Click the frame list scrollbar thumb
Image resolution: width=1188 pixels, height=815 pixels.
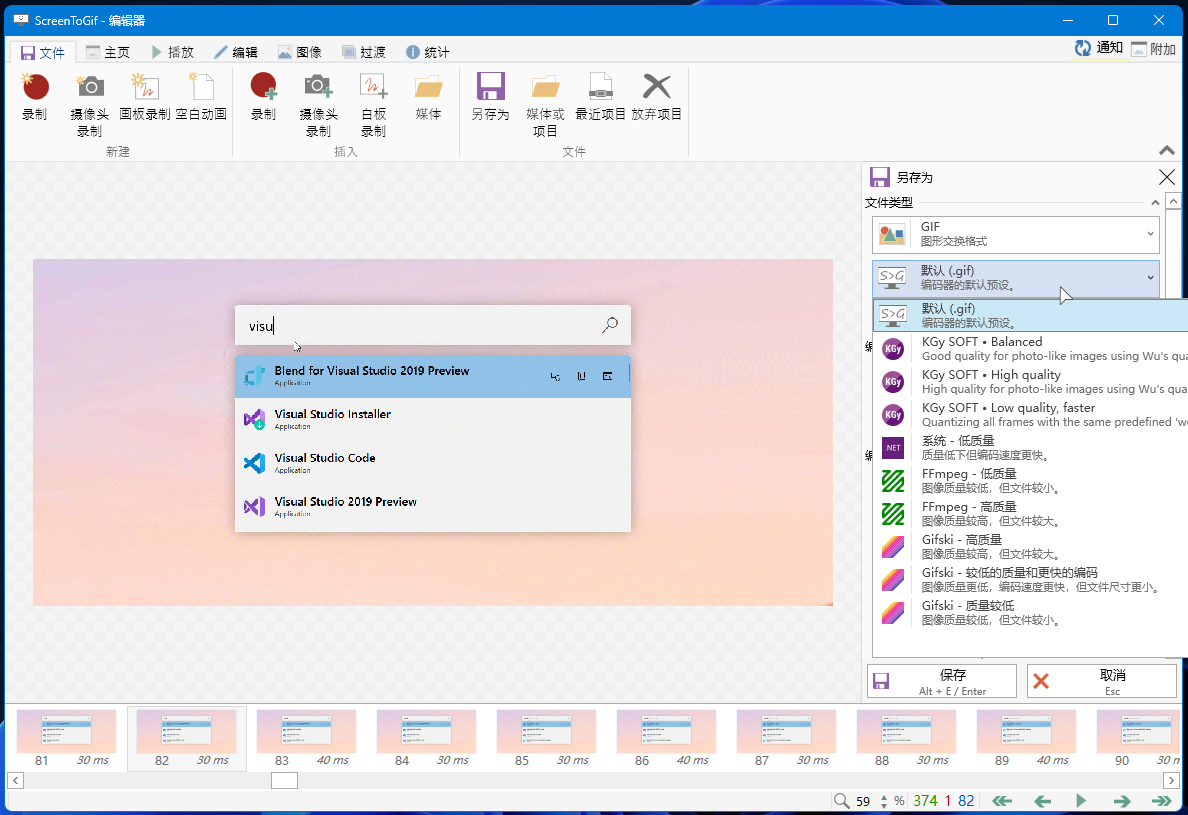point(284,780)
